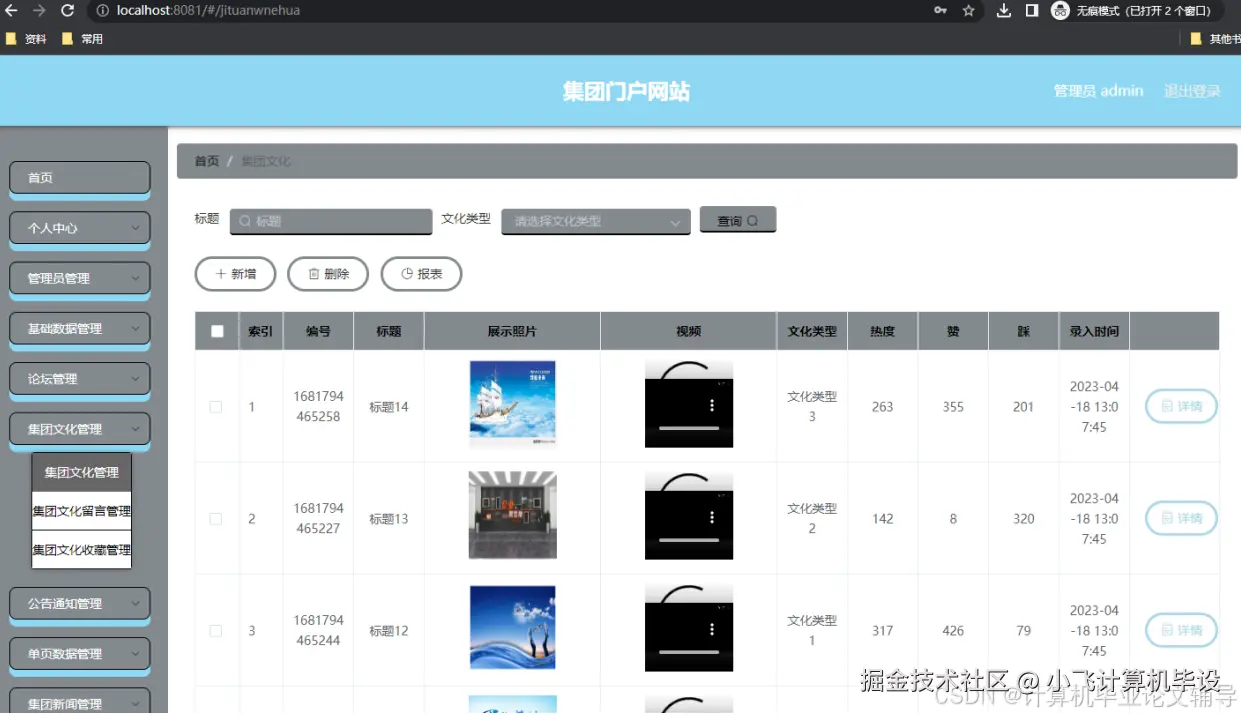Open the 其他书签 bookmark folder
1241x715 pixels.
(x=1214, y=39)
